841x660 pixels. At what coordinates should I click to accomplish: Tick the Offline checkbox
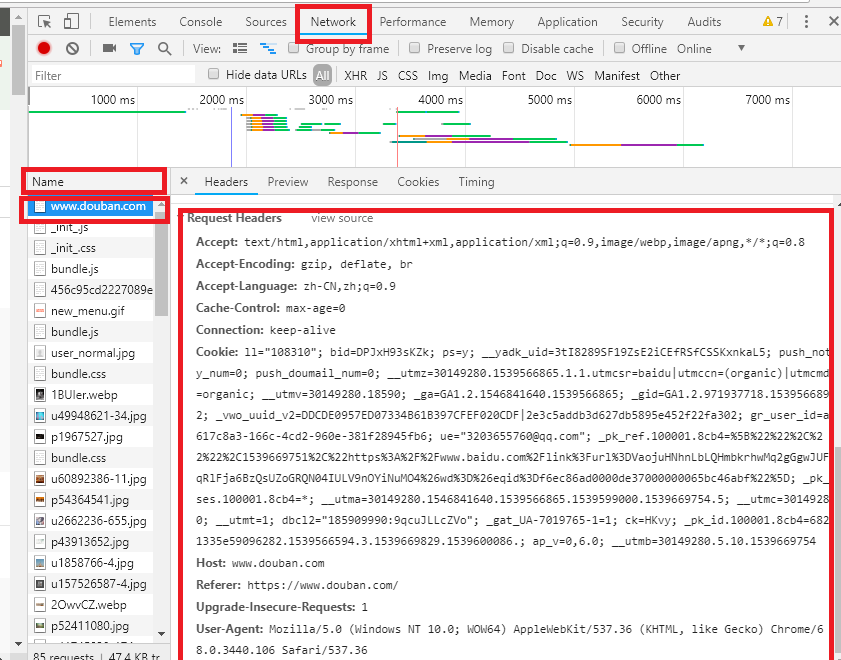[619, 48]
